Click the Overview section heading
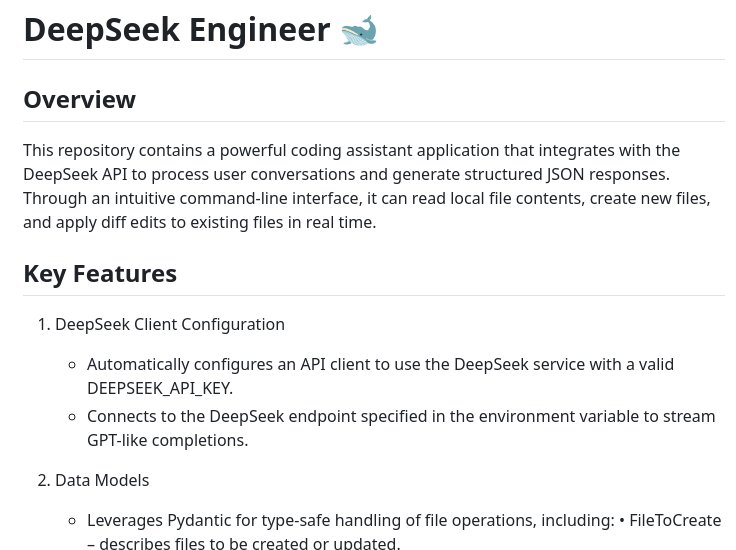Screen dimensions: 736x550 pyautogui.click(x=80, y=99)
